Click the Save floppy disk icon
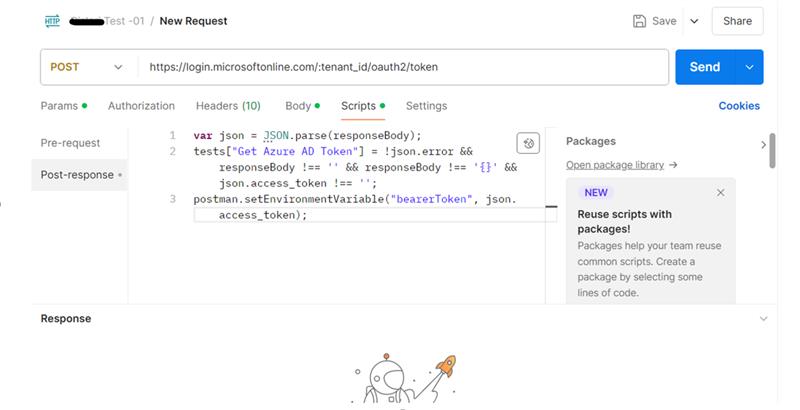Screen dimensions: 800x410 tap(639, 21)
